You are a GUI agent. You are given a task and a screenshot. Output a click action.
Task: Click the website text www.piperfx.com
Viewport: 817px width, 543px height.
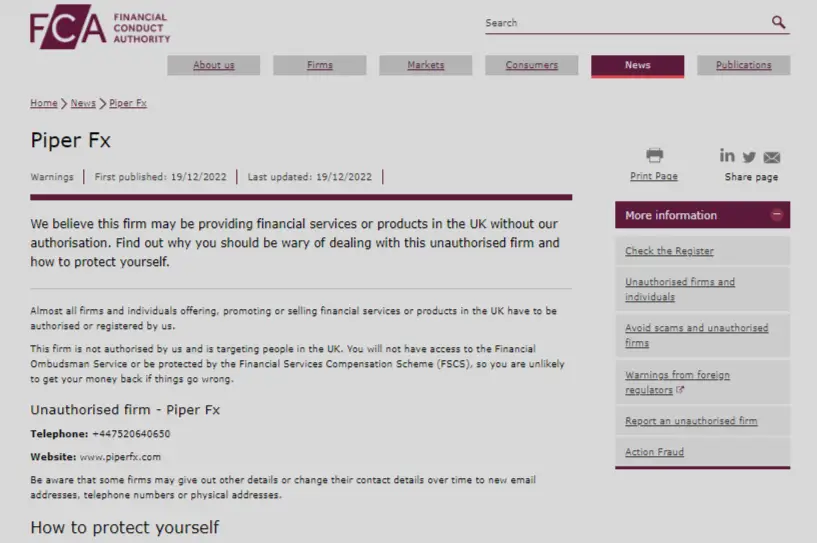[x=120, y=457]
